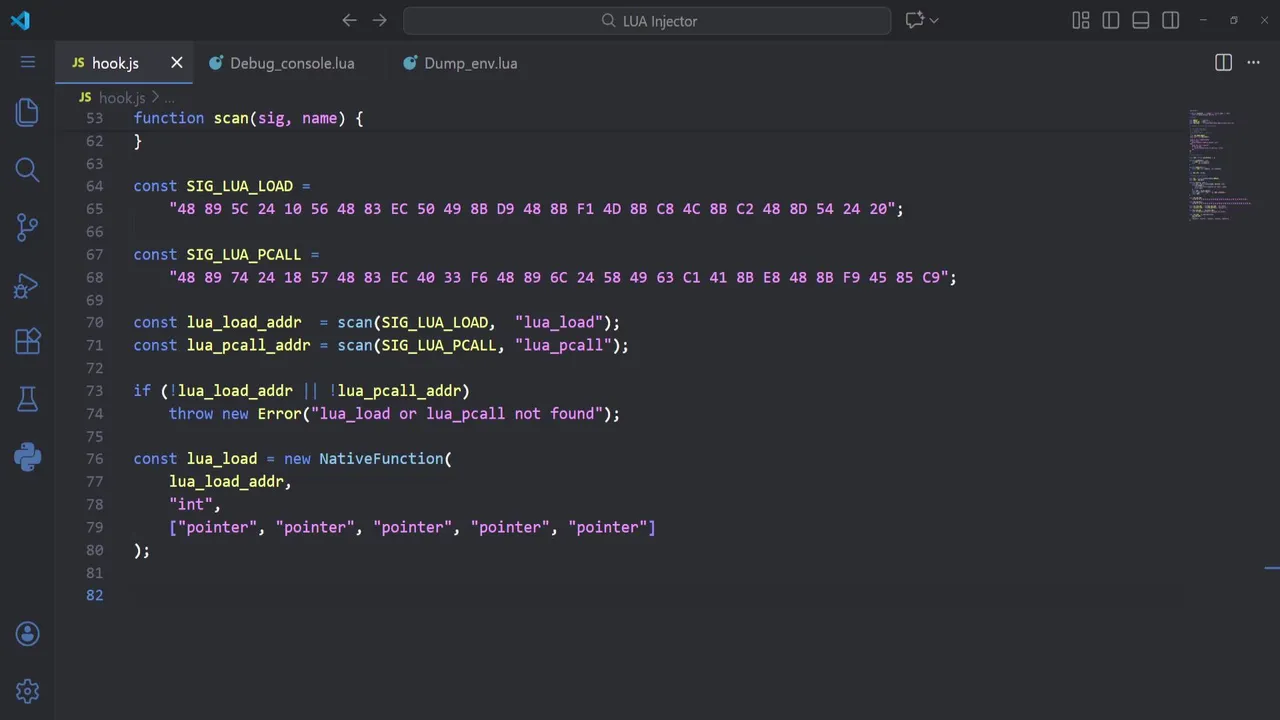Screen dimensions: 1280x720
Task: Open the editor More Actions menu
Action: (1253, 63)
